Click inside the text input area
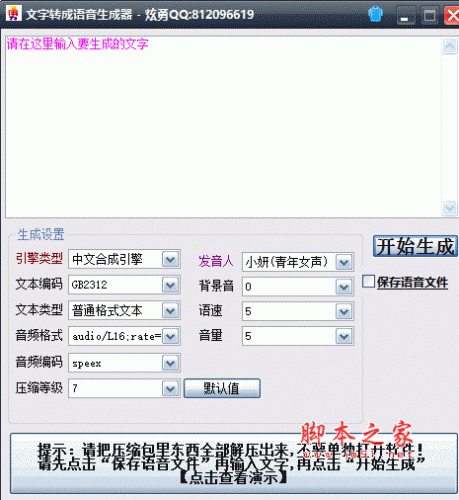Viewport: 459px width, 500px height. click(223, 127)
